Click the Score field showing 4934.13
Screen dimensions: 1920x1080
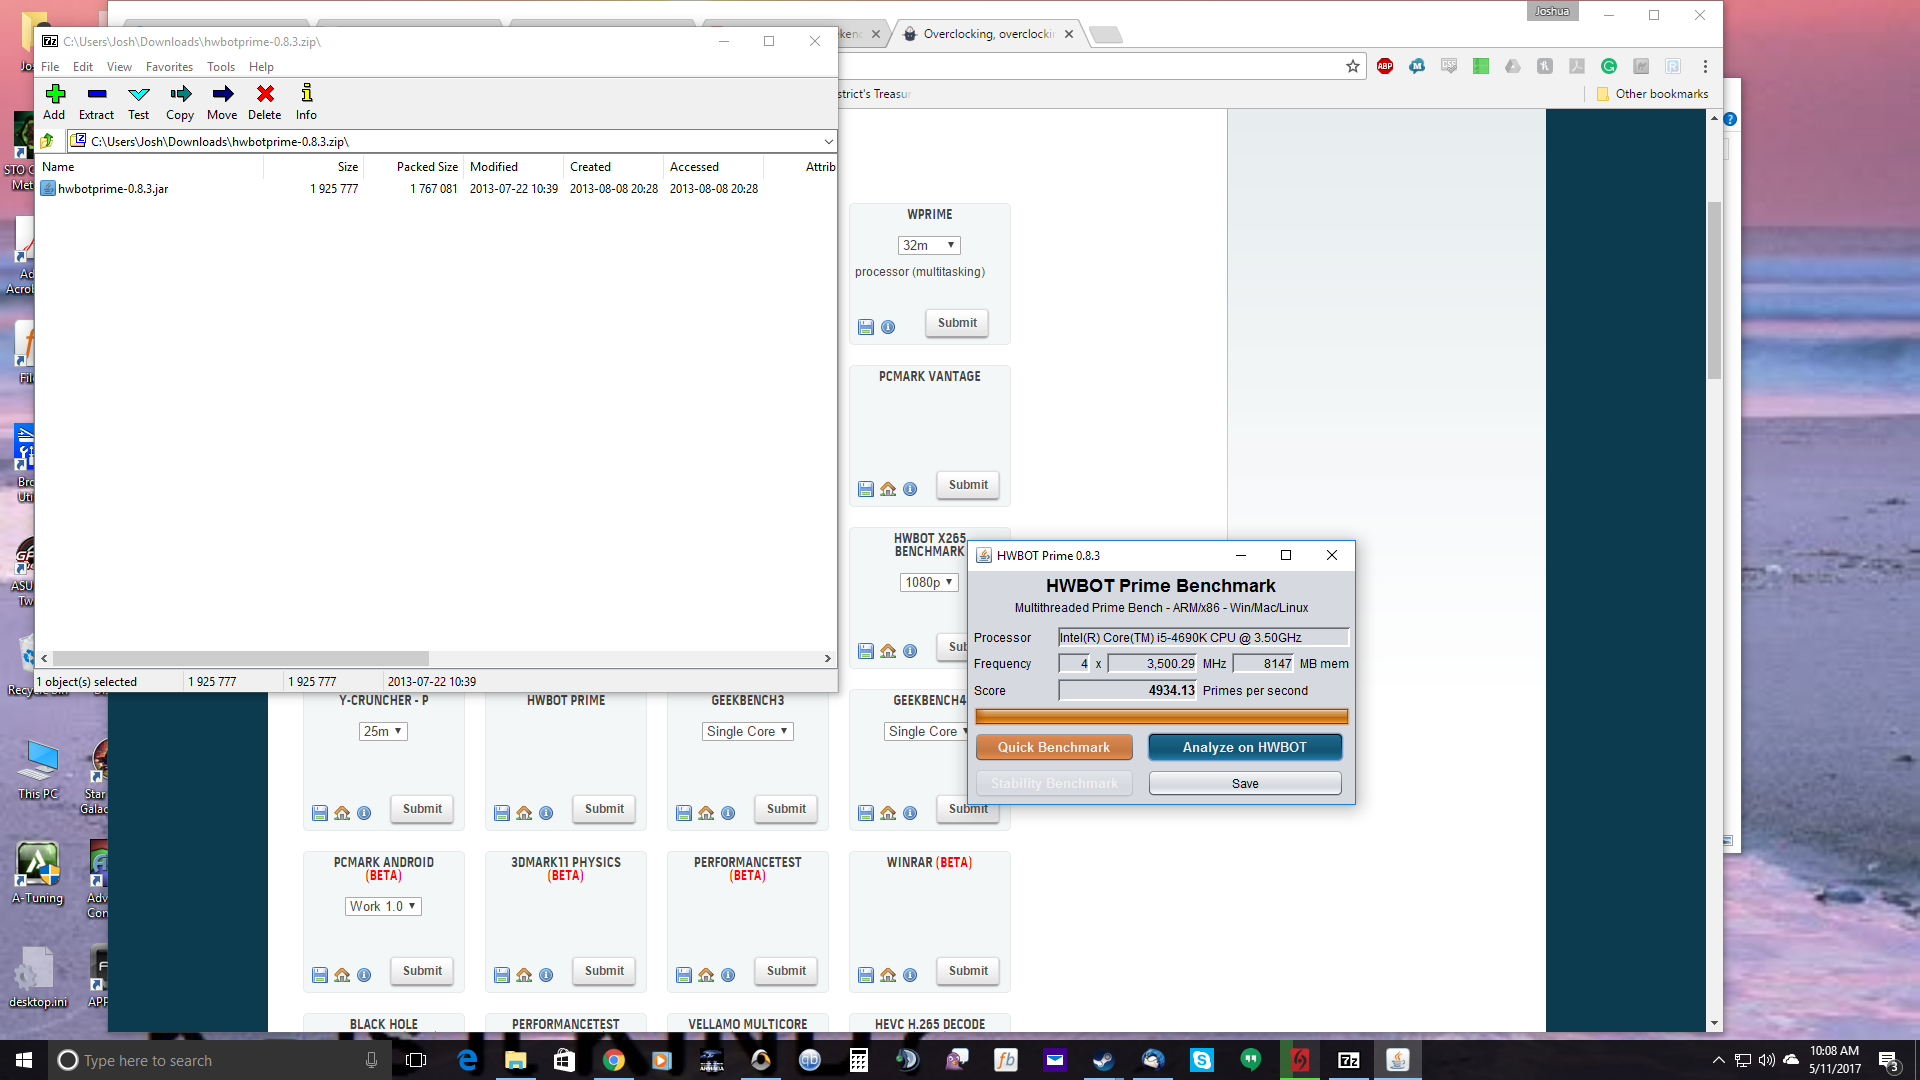pyautogui.click(x=1128, y=690)
